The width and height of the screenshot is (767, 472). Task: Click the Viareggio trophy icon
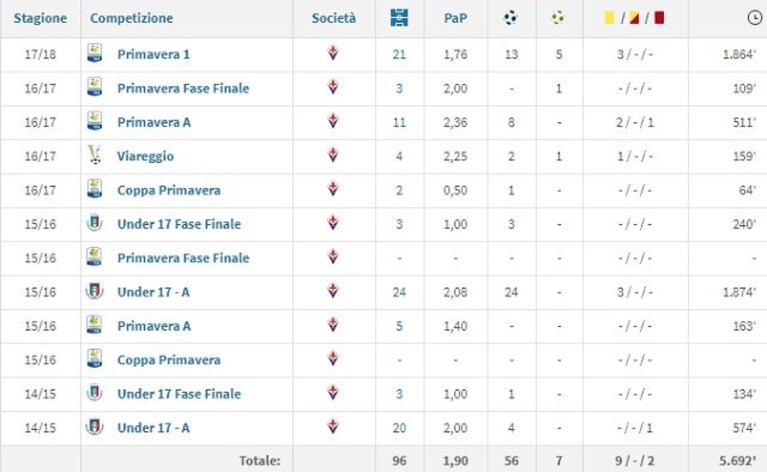click(x=94, y=156)
